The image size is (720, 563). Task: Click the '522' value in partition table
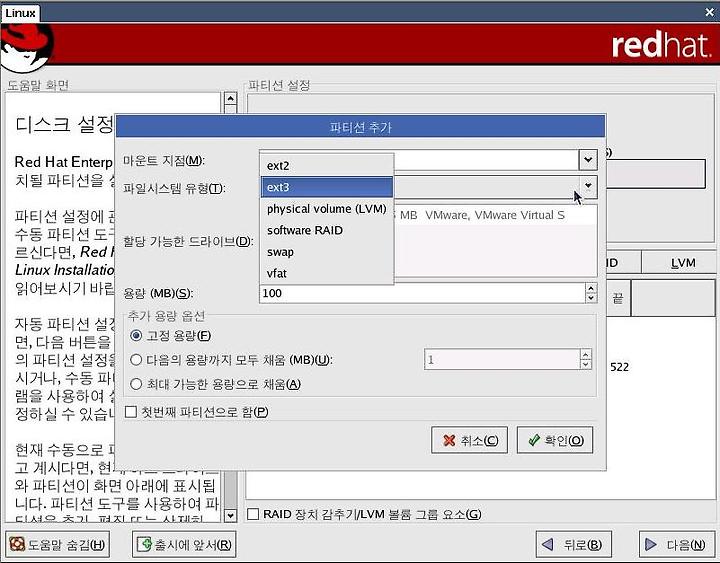click(619, 367)
